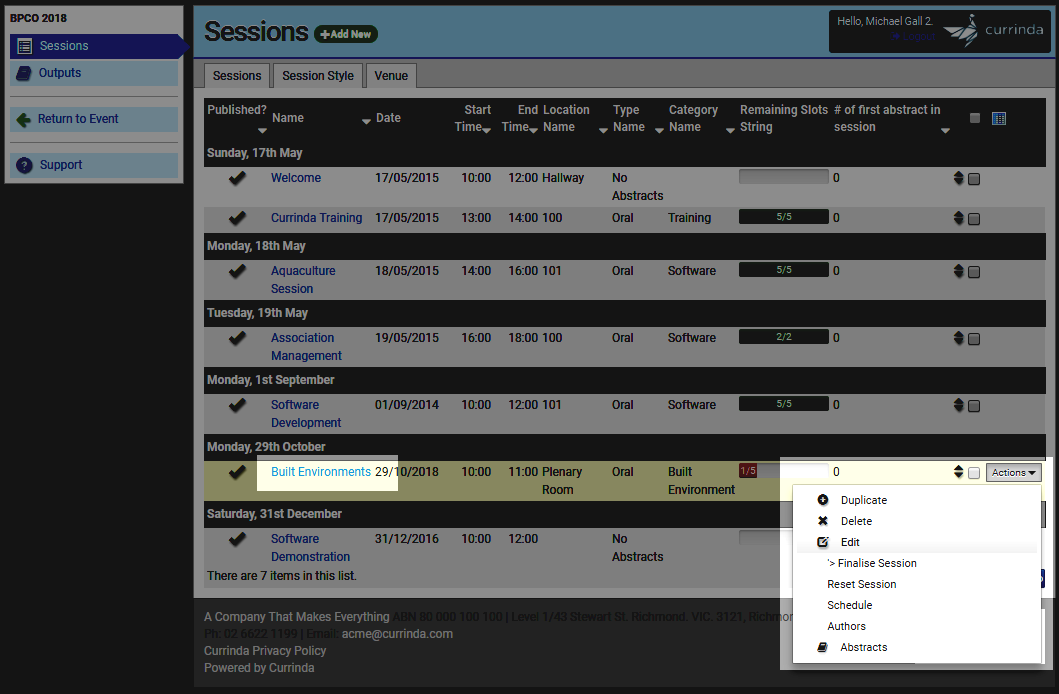Click the reorder arrows for Association Management row
1059x694 pixels.
(x=958, y=338)
